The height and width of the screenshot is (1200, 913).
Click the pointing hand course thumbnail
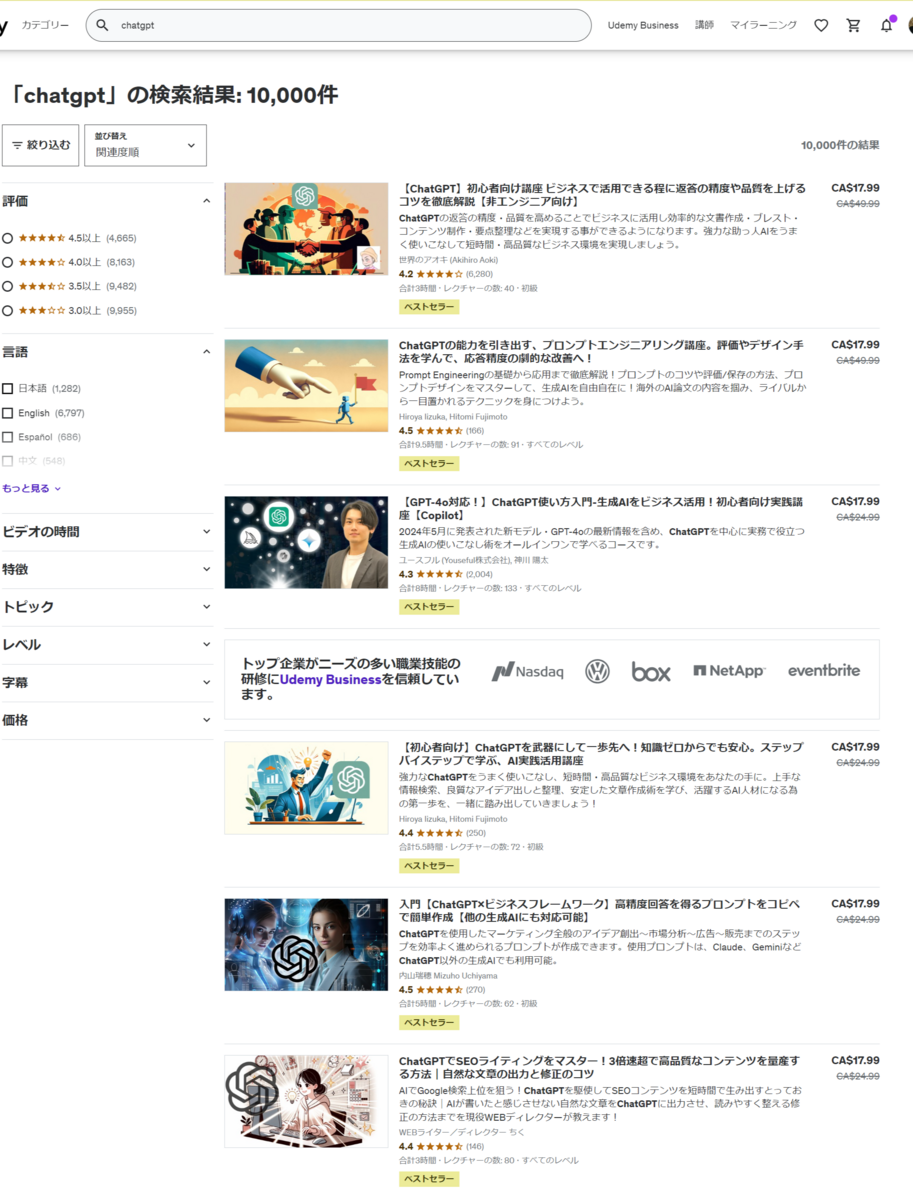[306, 385]
